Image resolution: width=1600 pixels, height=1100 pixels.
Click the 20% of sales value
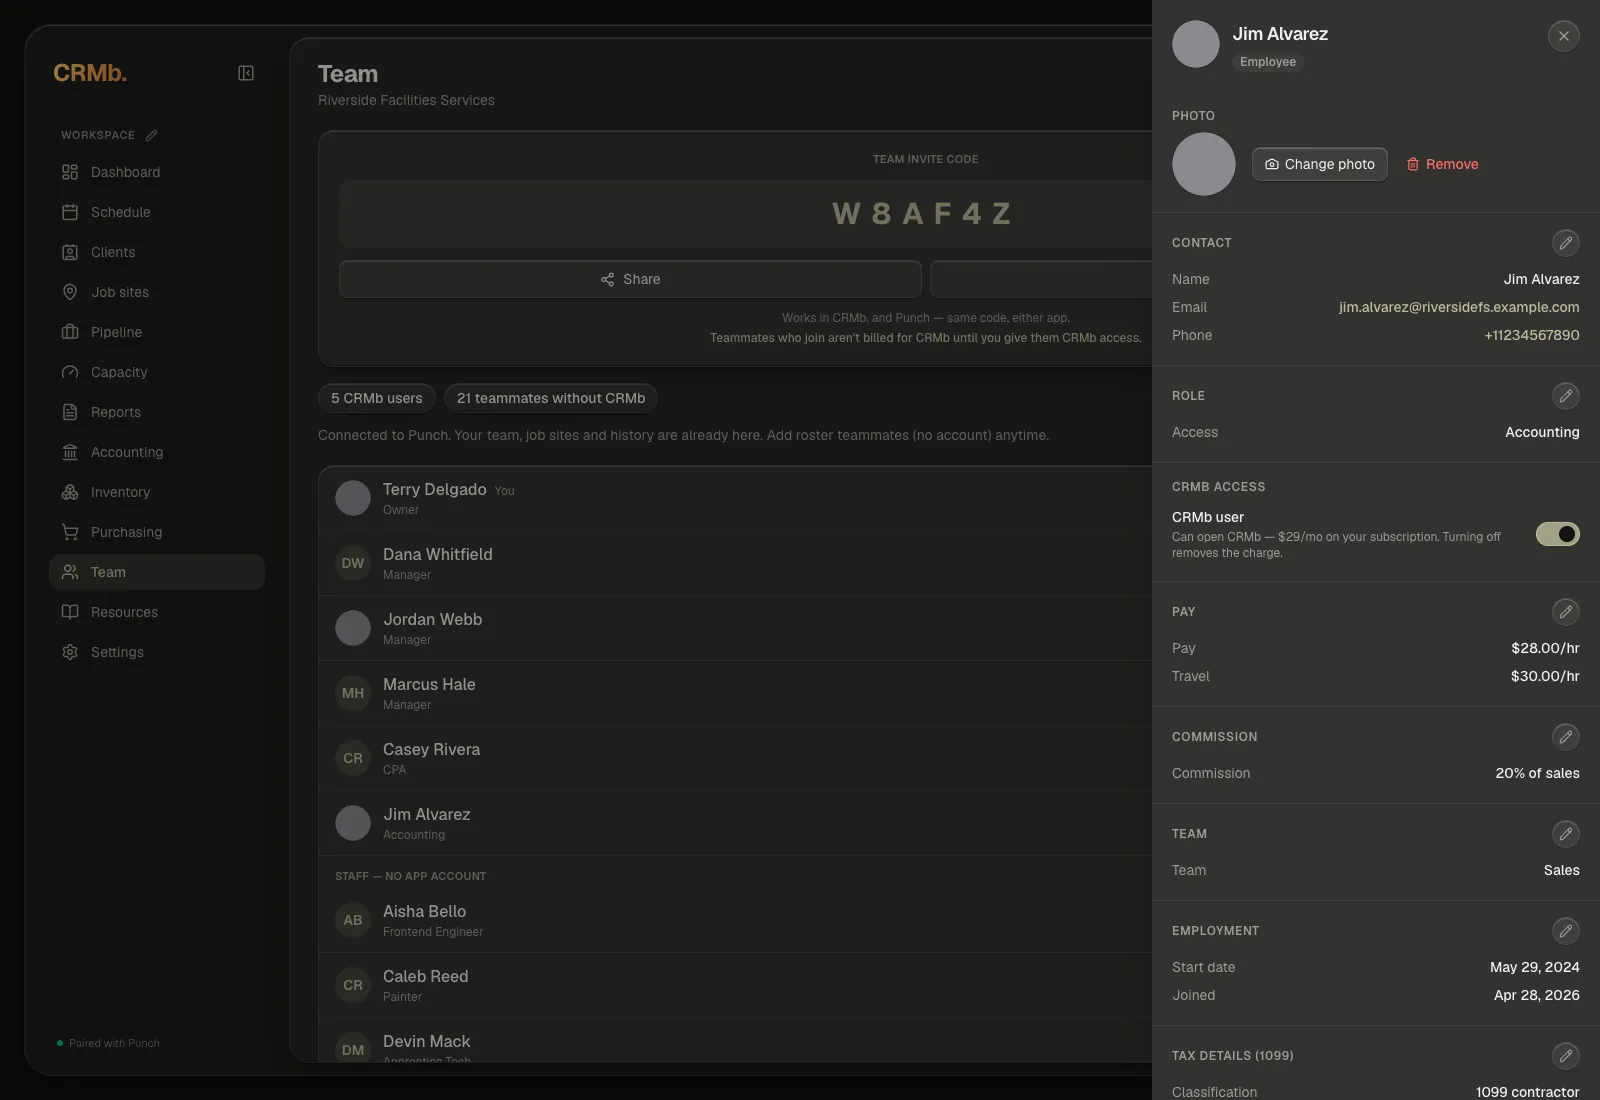(1538, 773)
